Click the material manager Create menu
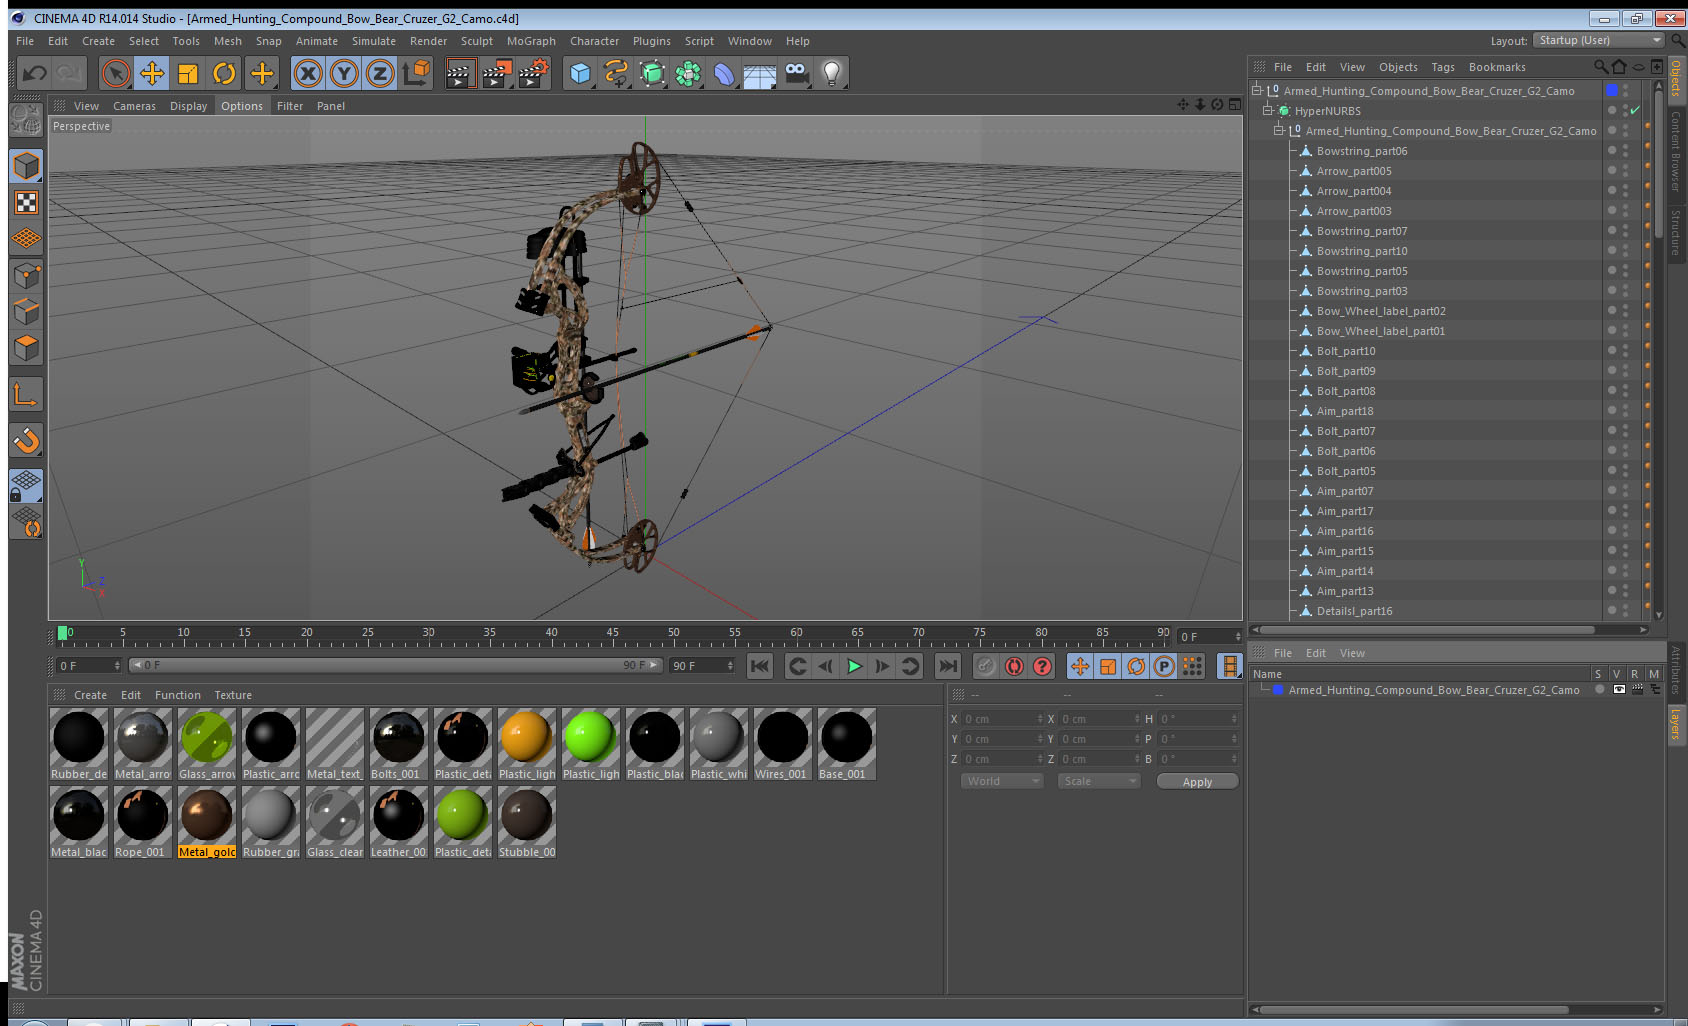 (x=90, y=695)
